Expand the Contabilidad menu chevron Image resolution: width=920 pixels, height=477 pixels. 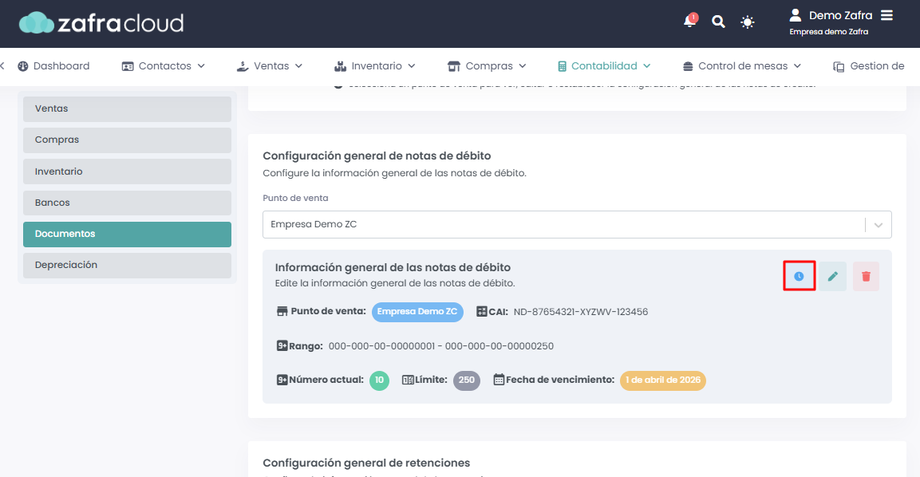click(647, 66)
